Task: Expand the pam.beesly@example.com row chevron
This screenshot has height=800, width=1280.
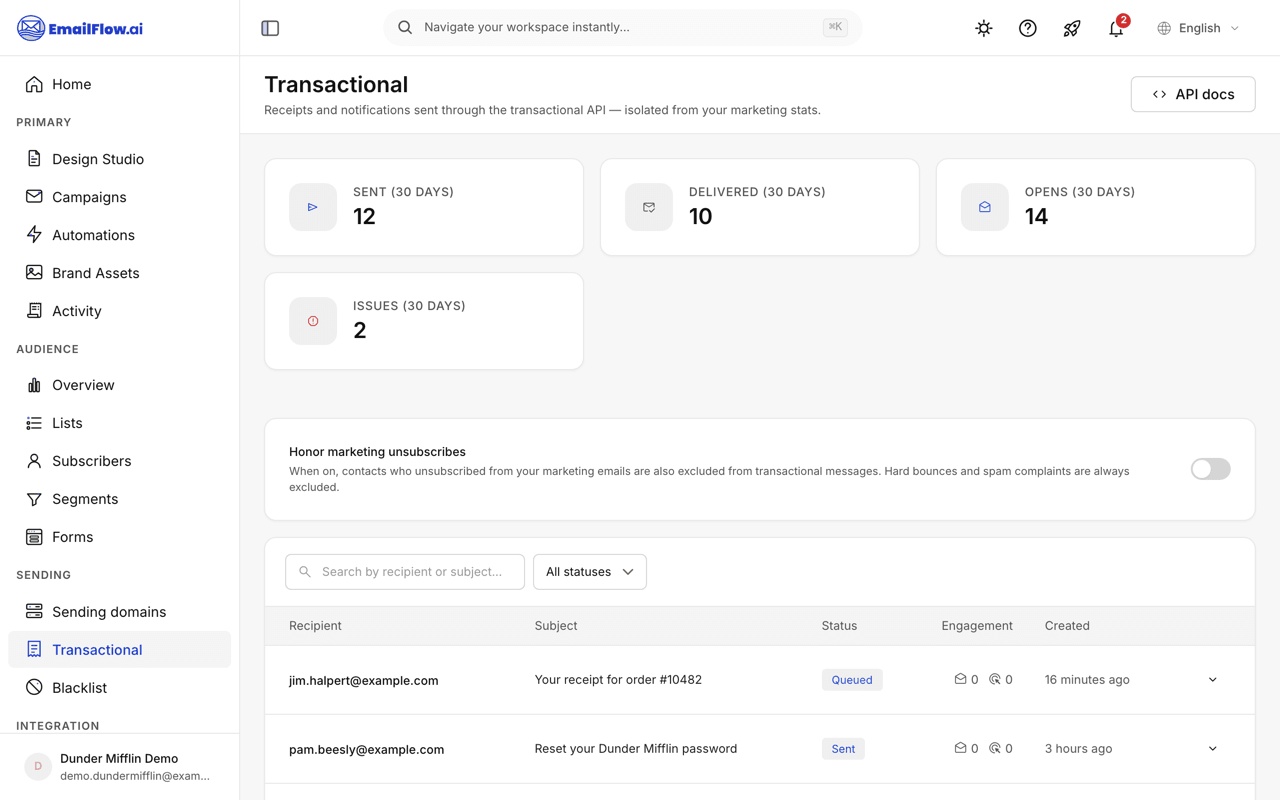Action: click(x=1212, y=749)
